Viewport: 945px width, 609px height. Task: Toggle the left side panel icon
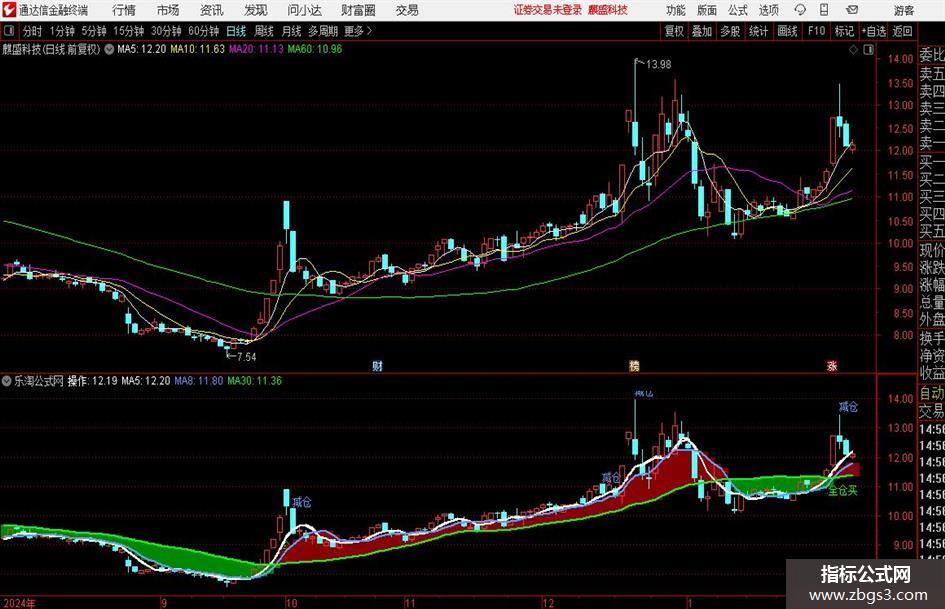click(9, 31)
